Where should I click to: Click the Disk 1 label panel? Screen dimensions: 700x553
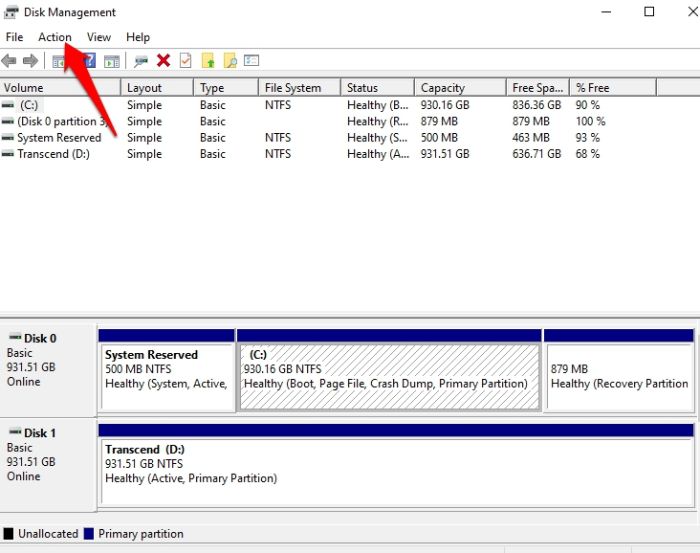[48, 465]
